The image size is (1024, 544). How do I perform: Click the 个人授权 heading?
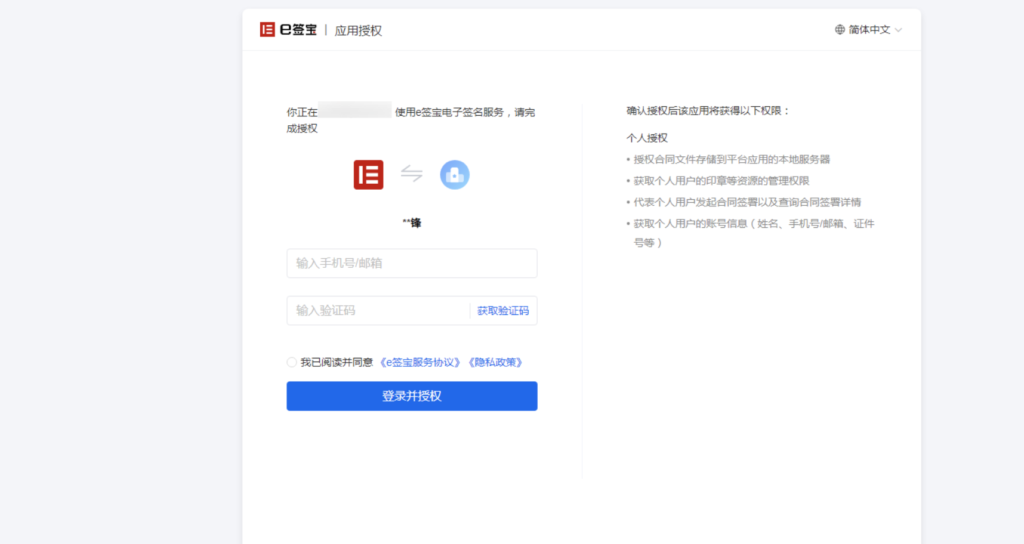[647, 138]
